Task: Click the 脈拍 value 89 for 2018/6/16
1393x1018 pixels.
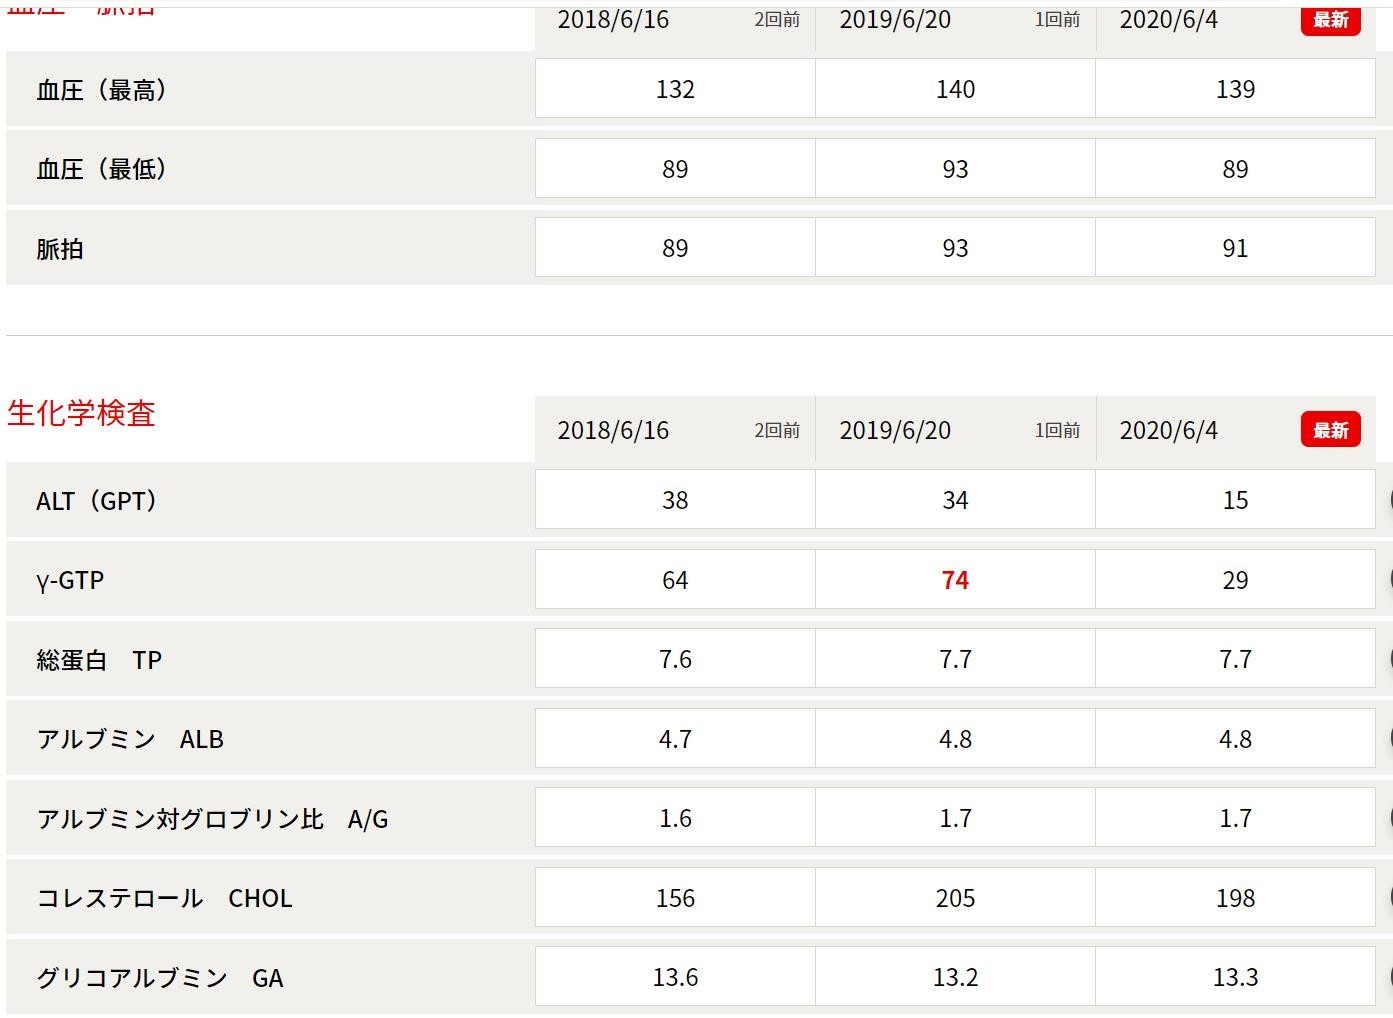Action: click(675, 248)
